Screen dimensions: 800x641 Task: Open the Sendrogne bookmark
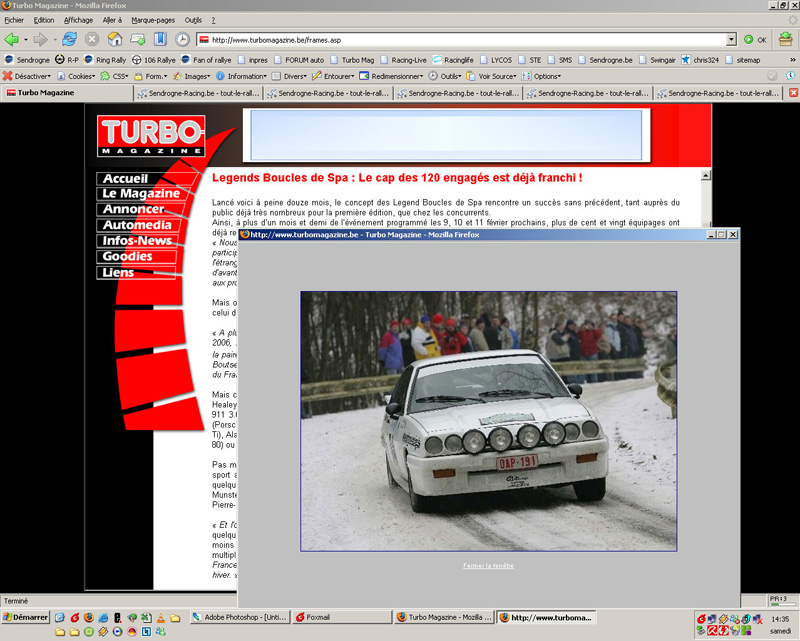[x=27, y=60]
